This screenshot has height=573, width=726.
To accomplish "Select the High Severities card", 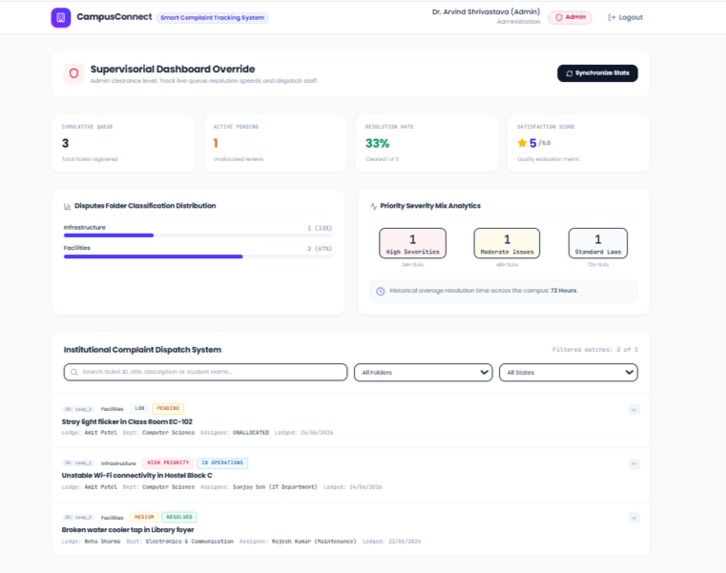I will [413, 243].
